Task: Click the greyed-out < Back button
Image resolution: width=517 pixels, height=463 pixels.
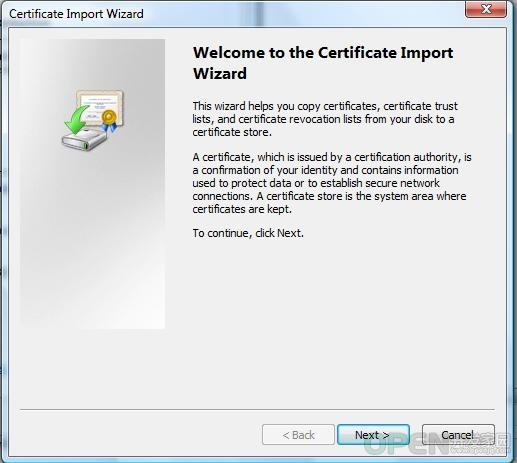Action: pos(298,435)
